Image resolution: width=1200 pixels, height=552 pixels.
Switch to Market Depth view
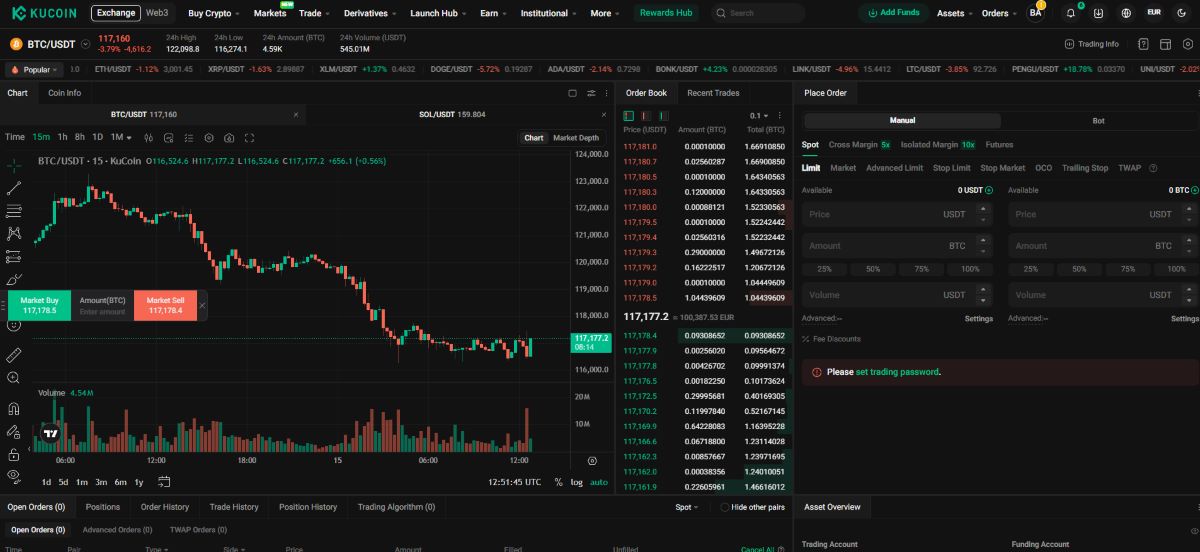click(x=576, y=138)
